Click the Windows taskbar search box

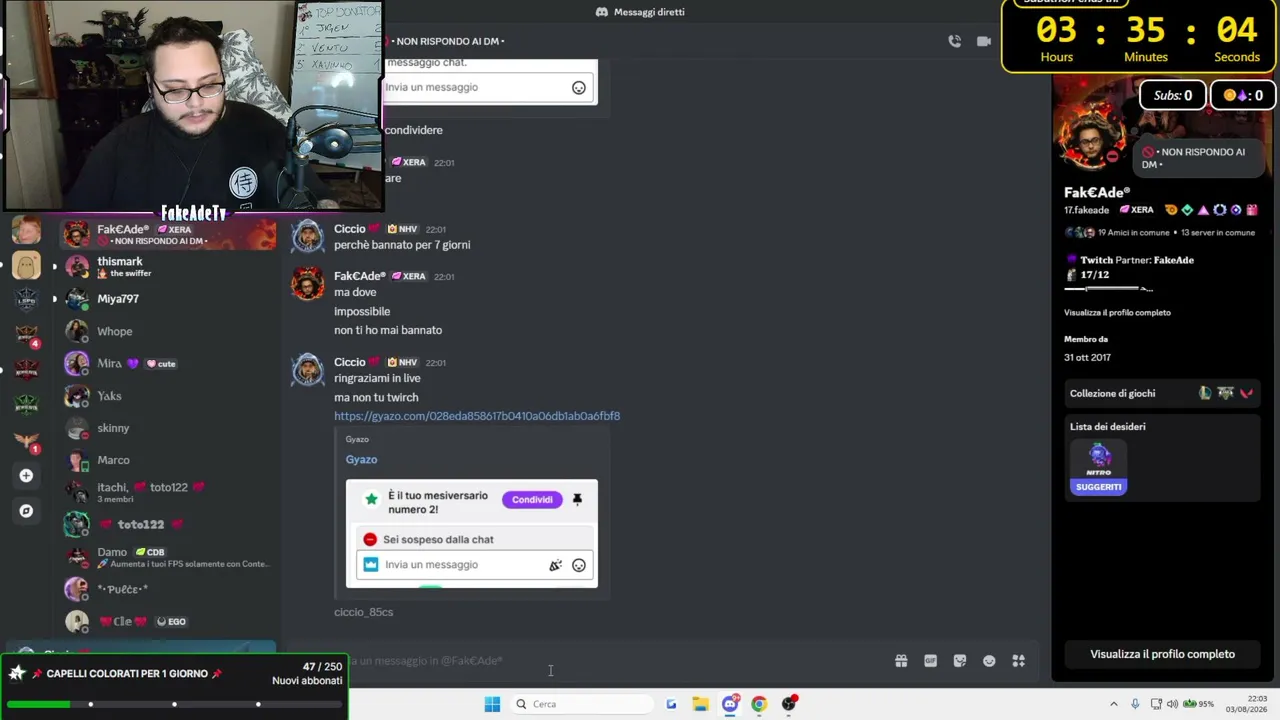coord(584,704)
